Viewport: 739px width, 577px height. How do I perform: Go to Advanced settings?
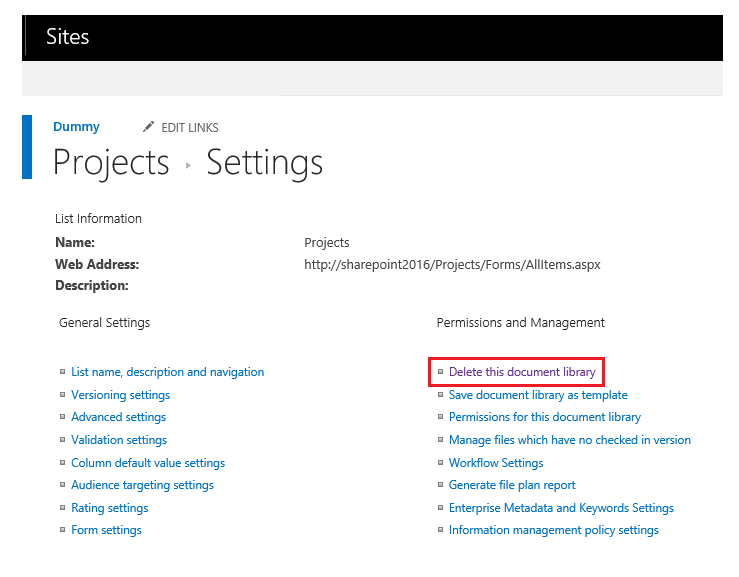(118, 417)
